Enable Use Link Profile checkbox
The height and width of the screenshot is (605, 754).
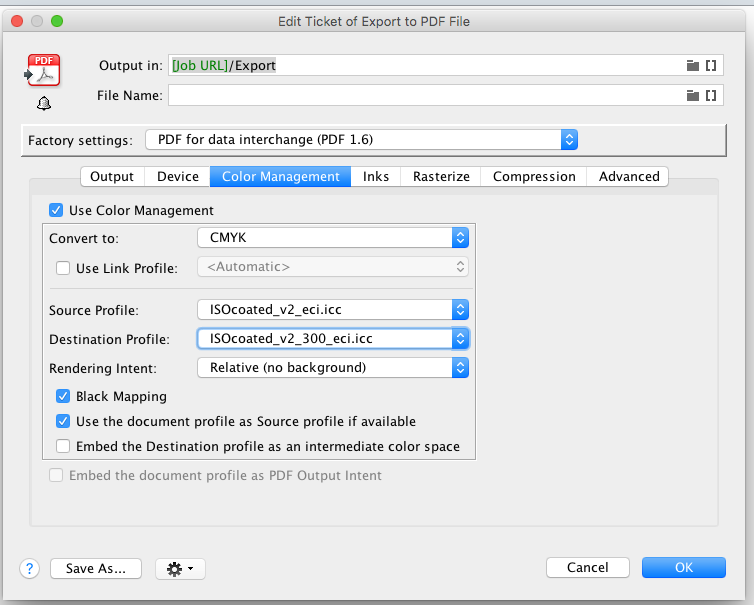tap(64, 268)
